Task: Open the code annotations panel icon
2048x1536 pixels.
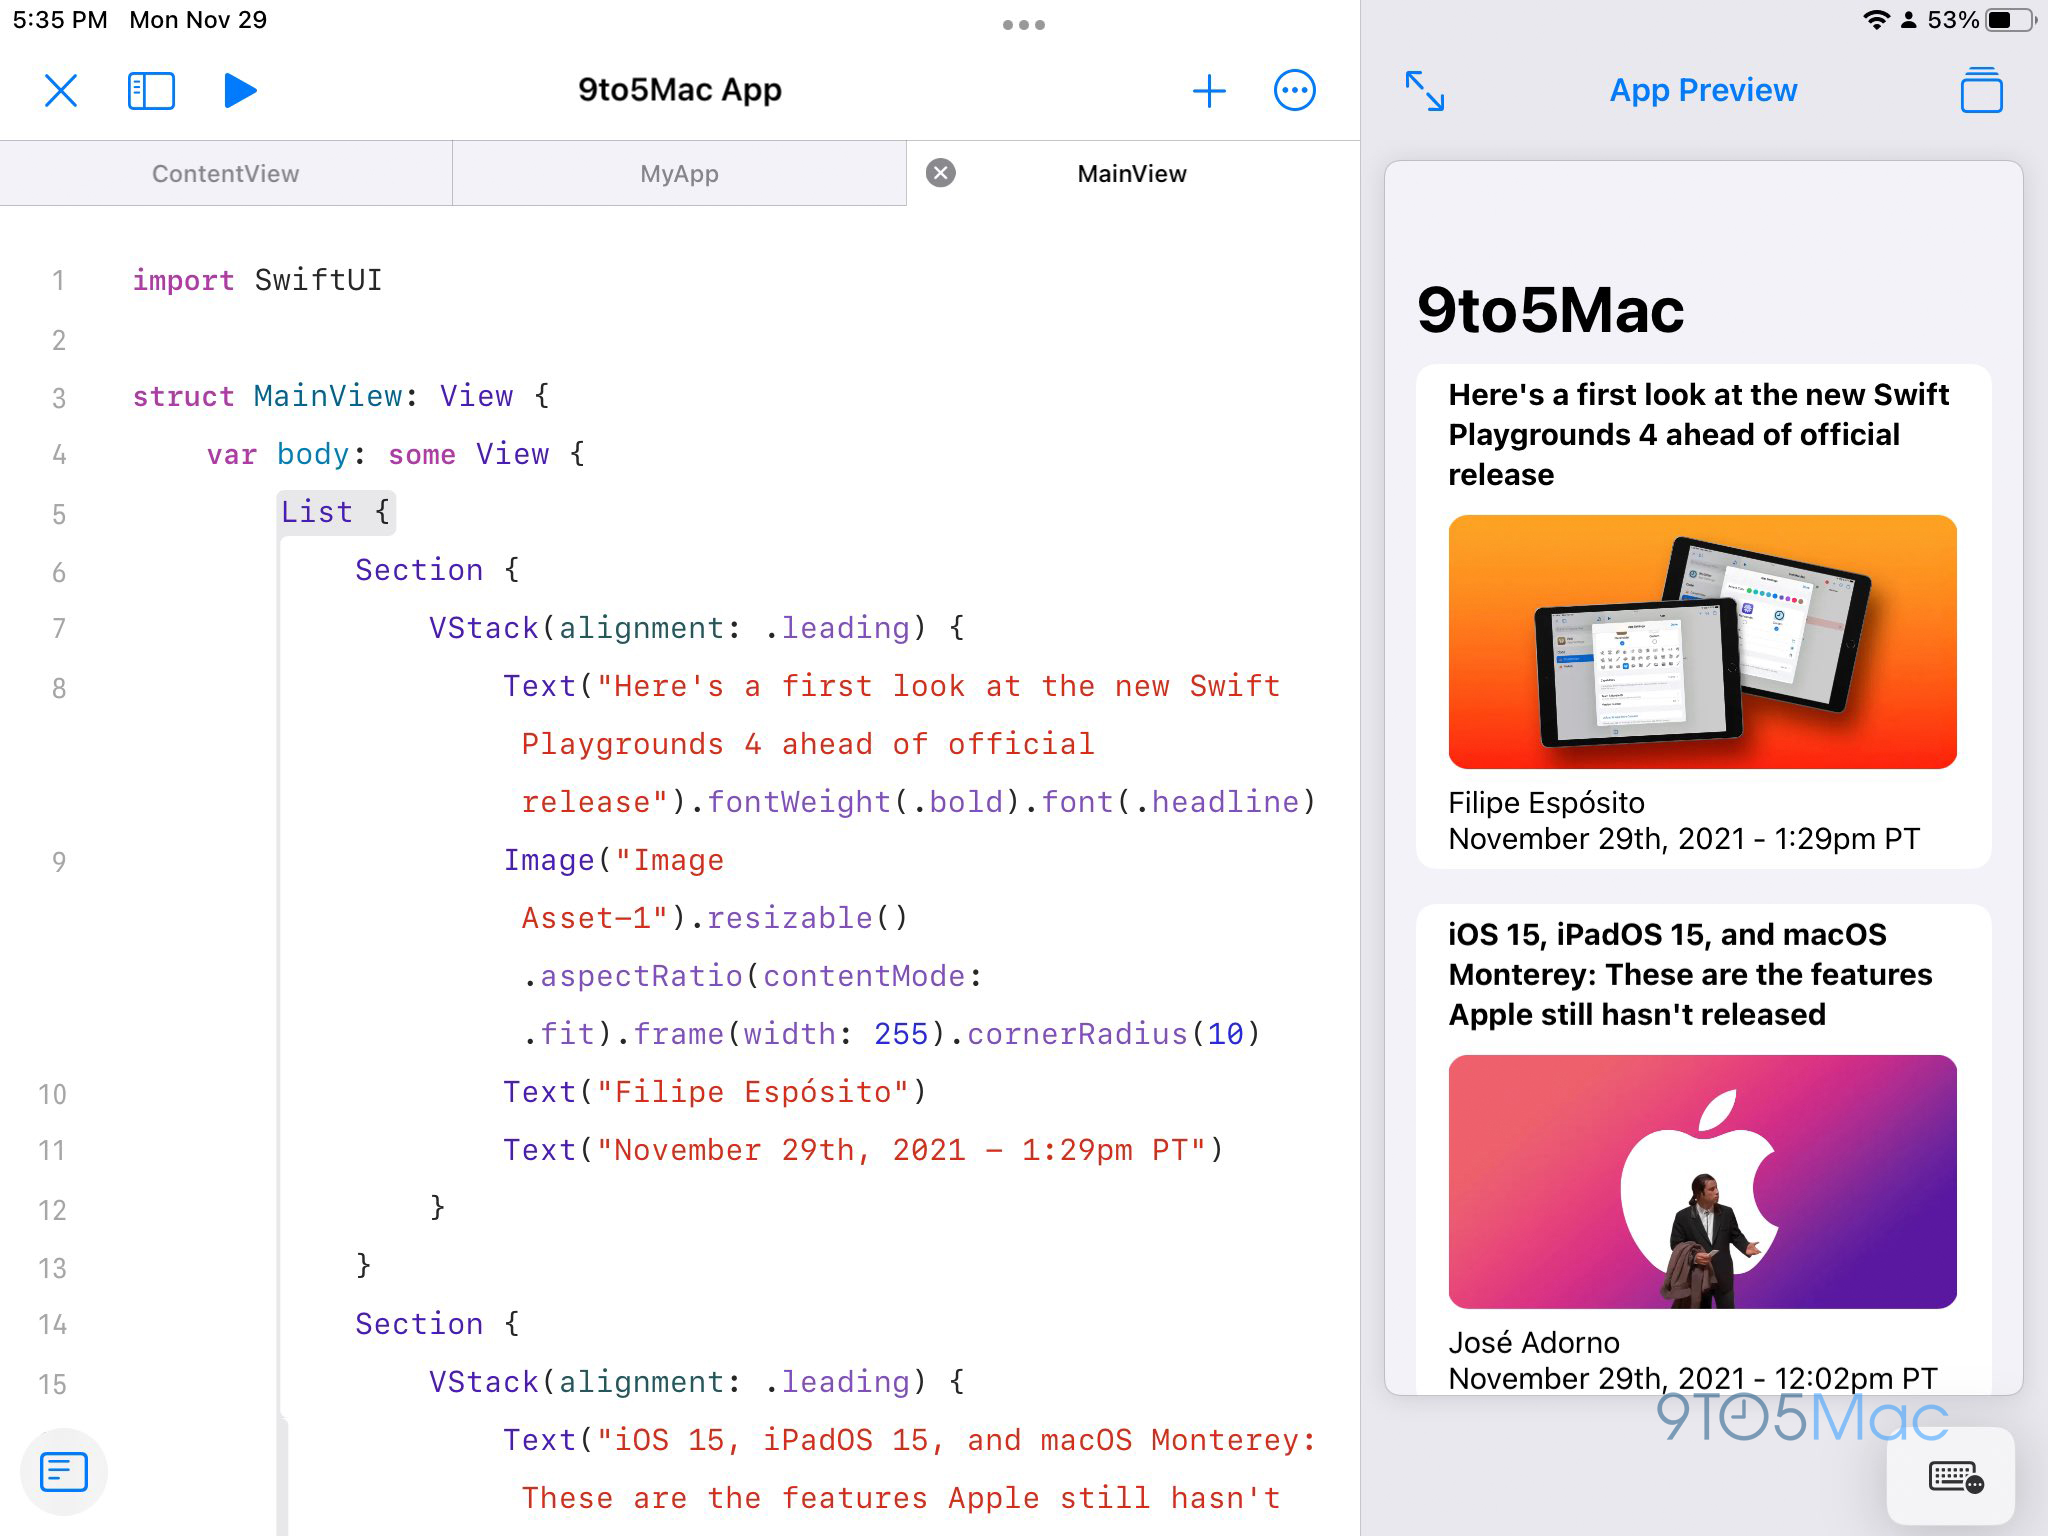Action: (x=64, y=1471)
